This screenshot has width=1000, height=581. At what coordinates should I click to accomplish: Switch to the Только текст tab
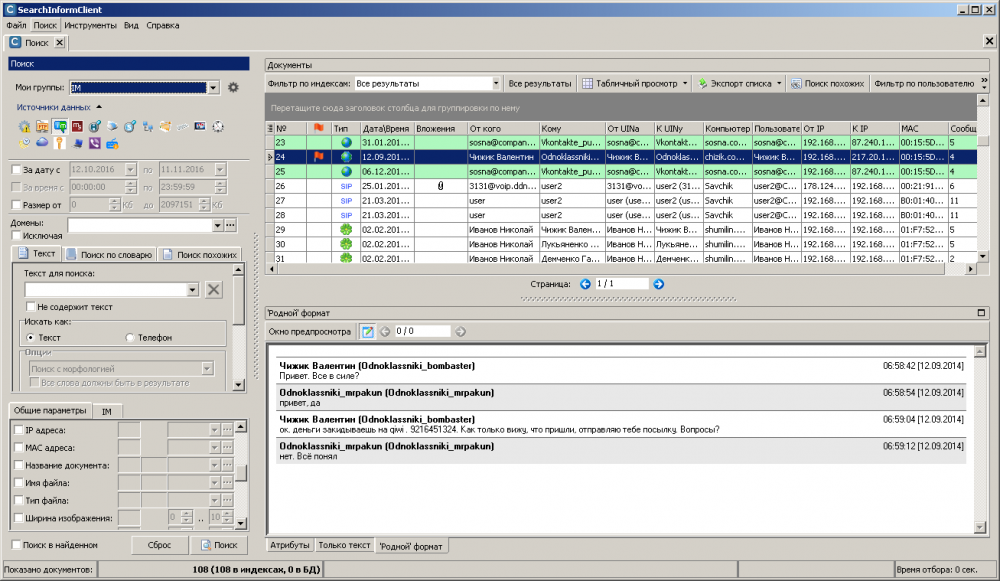tap(344, 545)
